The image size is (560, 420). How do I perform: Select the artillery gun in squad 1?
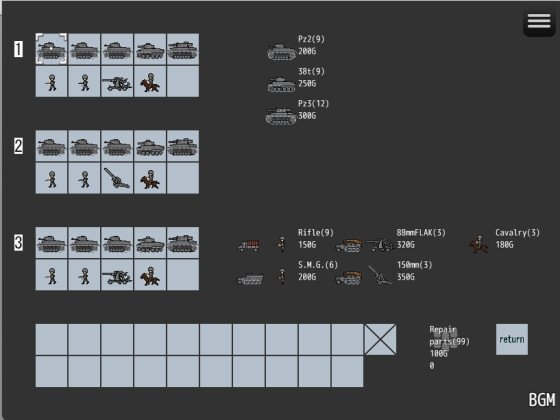pyautogui.click(x=117, y=81)
